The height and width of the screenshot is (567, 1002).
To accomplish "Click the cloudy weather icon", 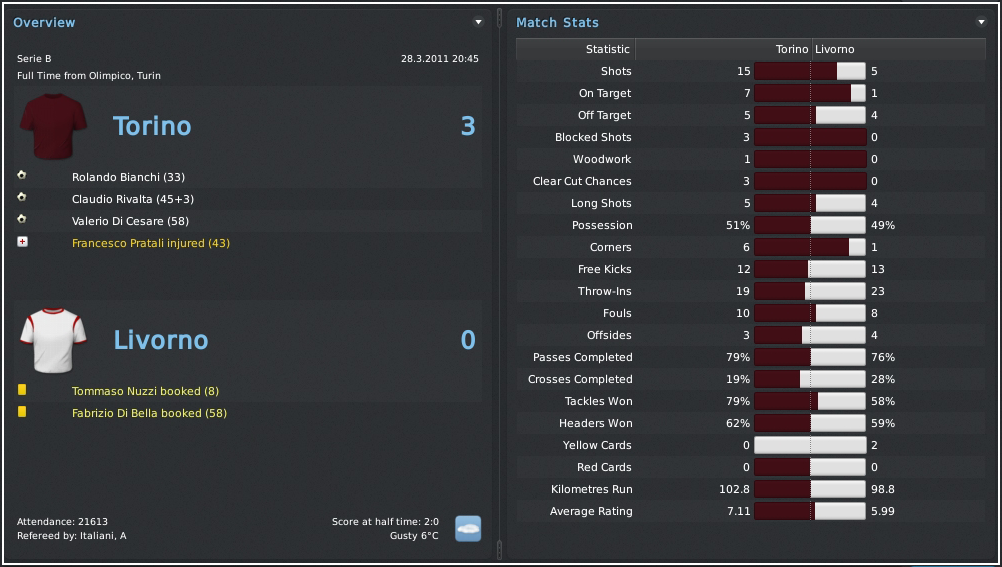I will [468, 529].
